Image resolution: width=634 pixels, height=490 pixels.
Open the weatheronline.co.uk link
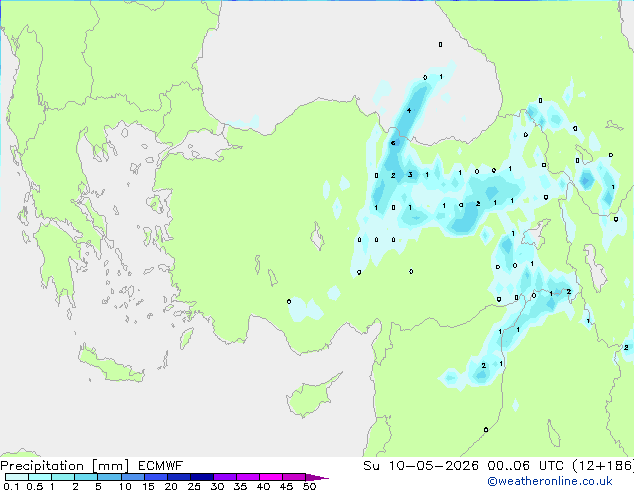click(550, 482)
